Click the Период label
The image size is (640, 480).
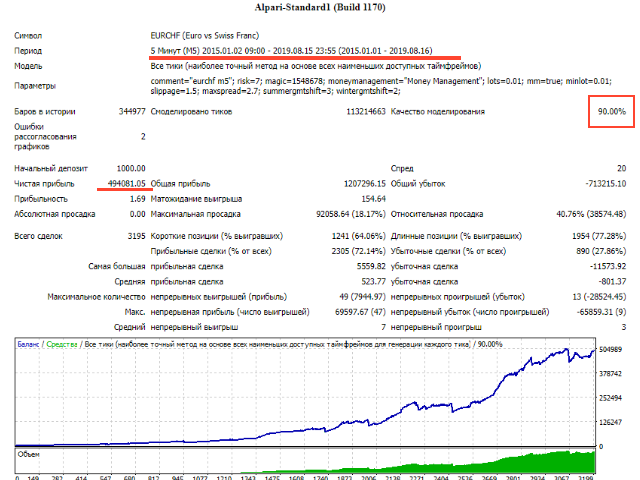pos(28,51)
